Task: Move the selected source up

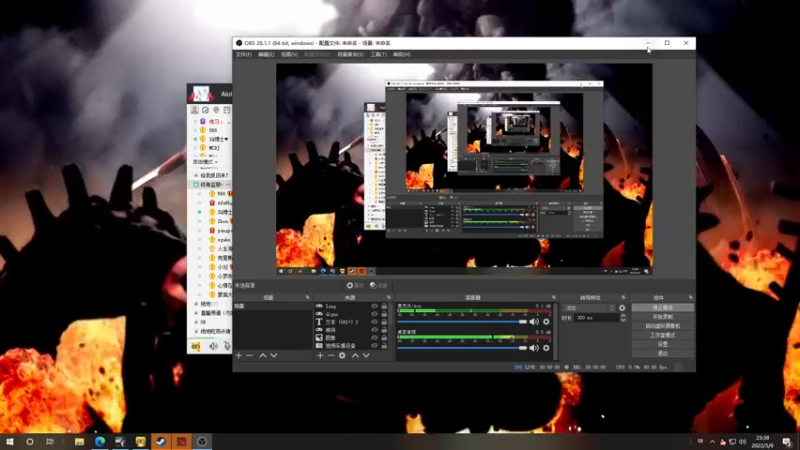Action: tap(355, 355)
